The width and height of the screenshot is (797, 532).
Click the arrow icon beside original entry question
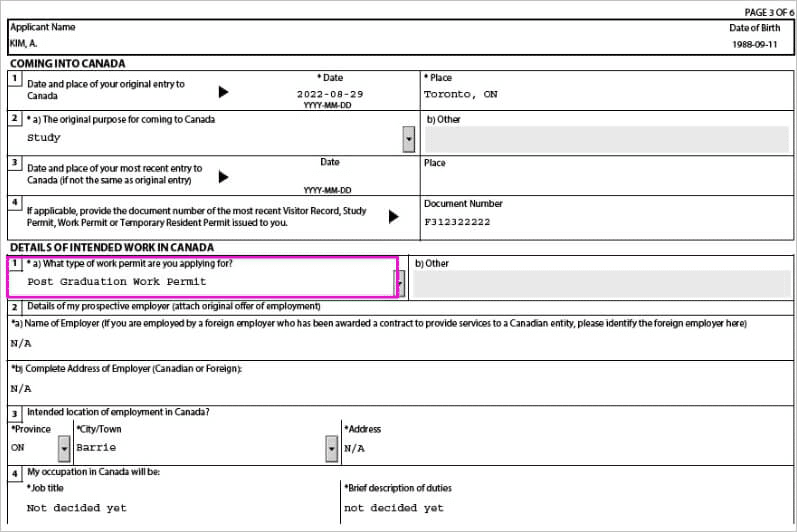point(223,91)
